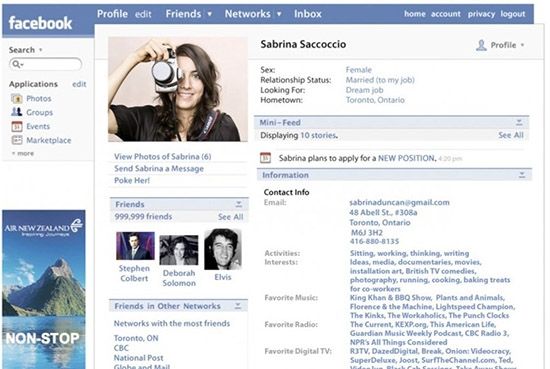Viewport: 550px width, 369px height.
Task: Open the Inbox tab
Action: point(308,14)
